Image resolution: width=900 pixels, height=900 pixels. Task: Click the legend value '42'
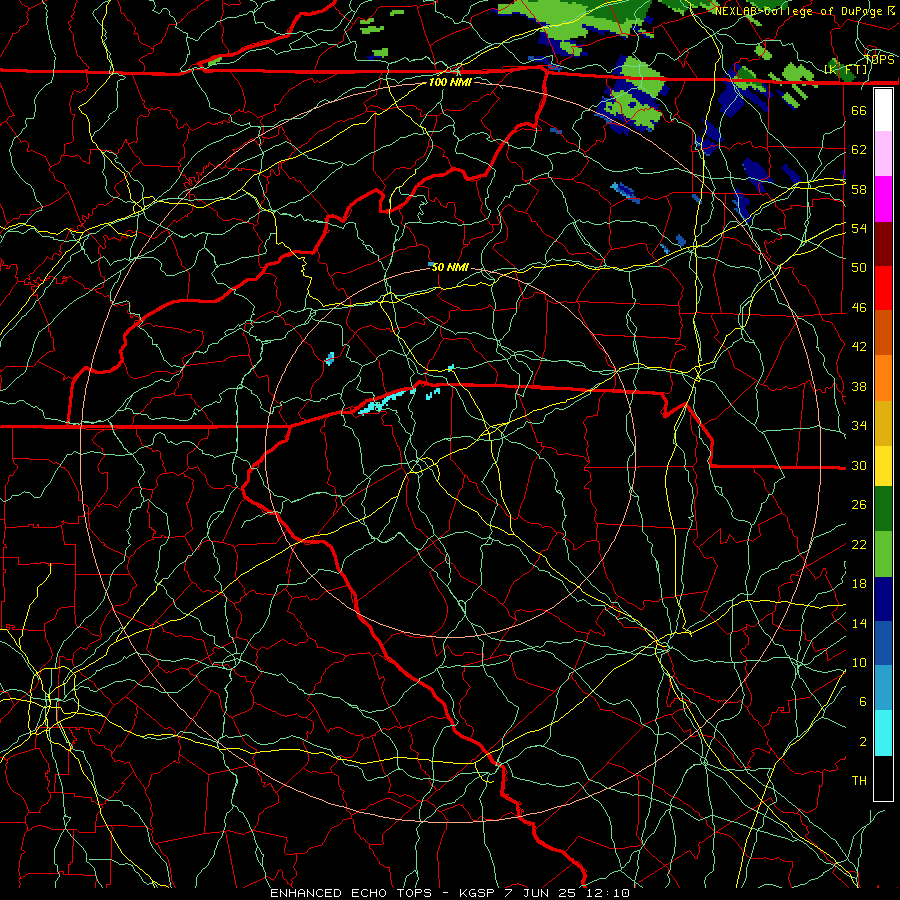[859, 347]
